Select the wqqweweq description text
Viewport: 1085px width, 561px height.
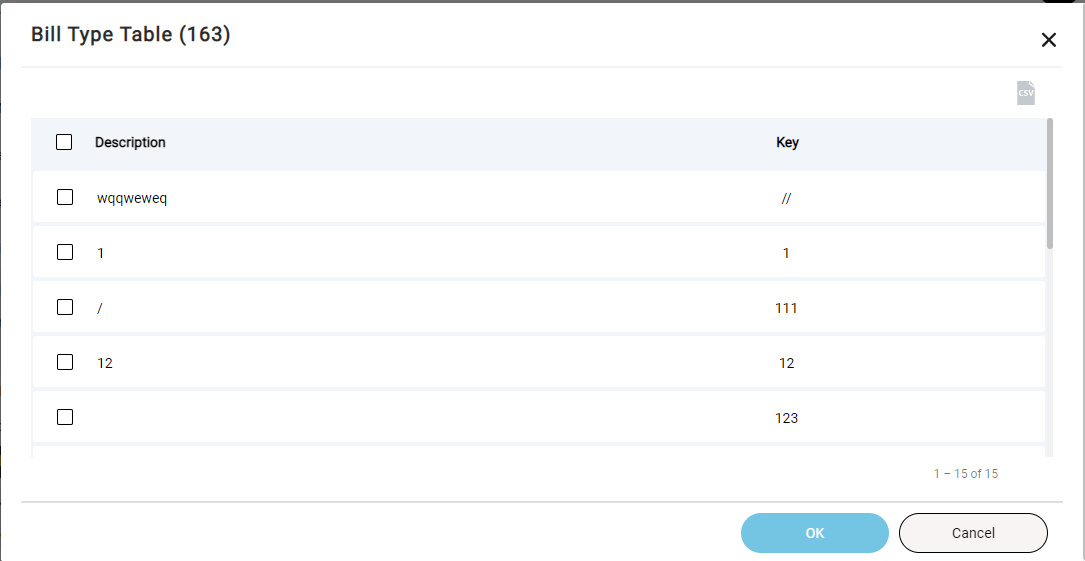[x=132, y=199]
